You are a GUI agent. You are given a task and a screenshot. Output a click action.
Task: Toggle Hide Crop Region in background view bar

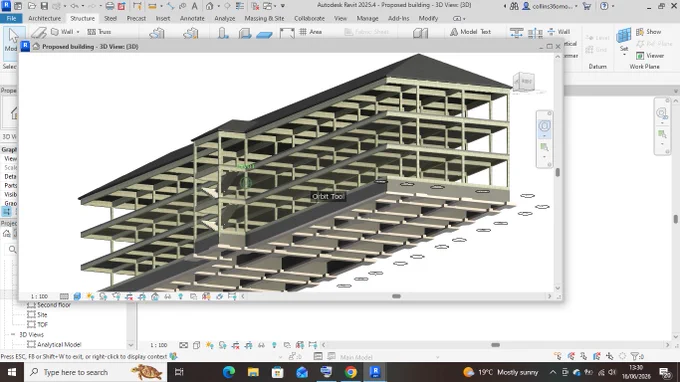[248, 345]
